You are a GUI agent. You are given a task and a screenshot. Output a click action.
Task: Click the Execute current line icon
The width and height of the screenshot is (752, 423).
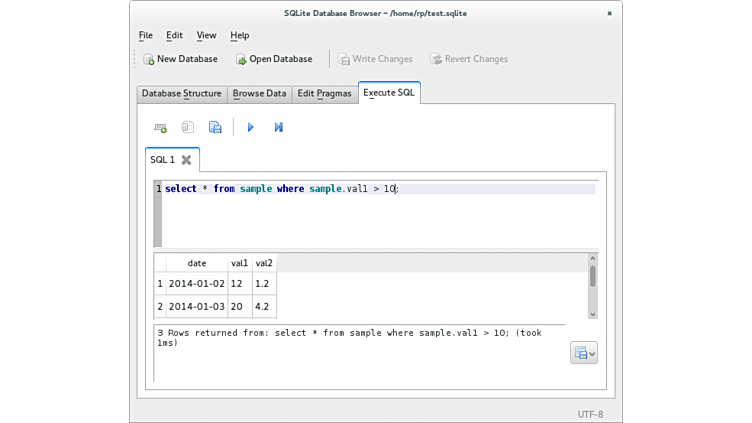coord(279,128)
